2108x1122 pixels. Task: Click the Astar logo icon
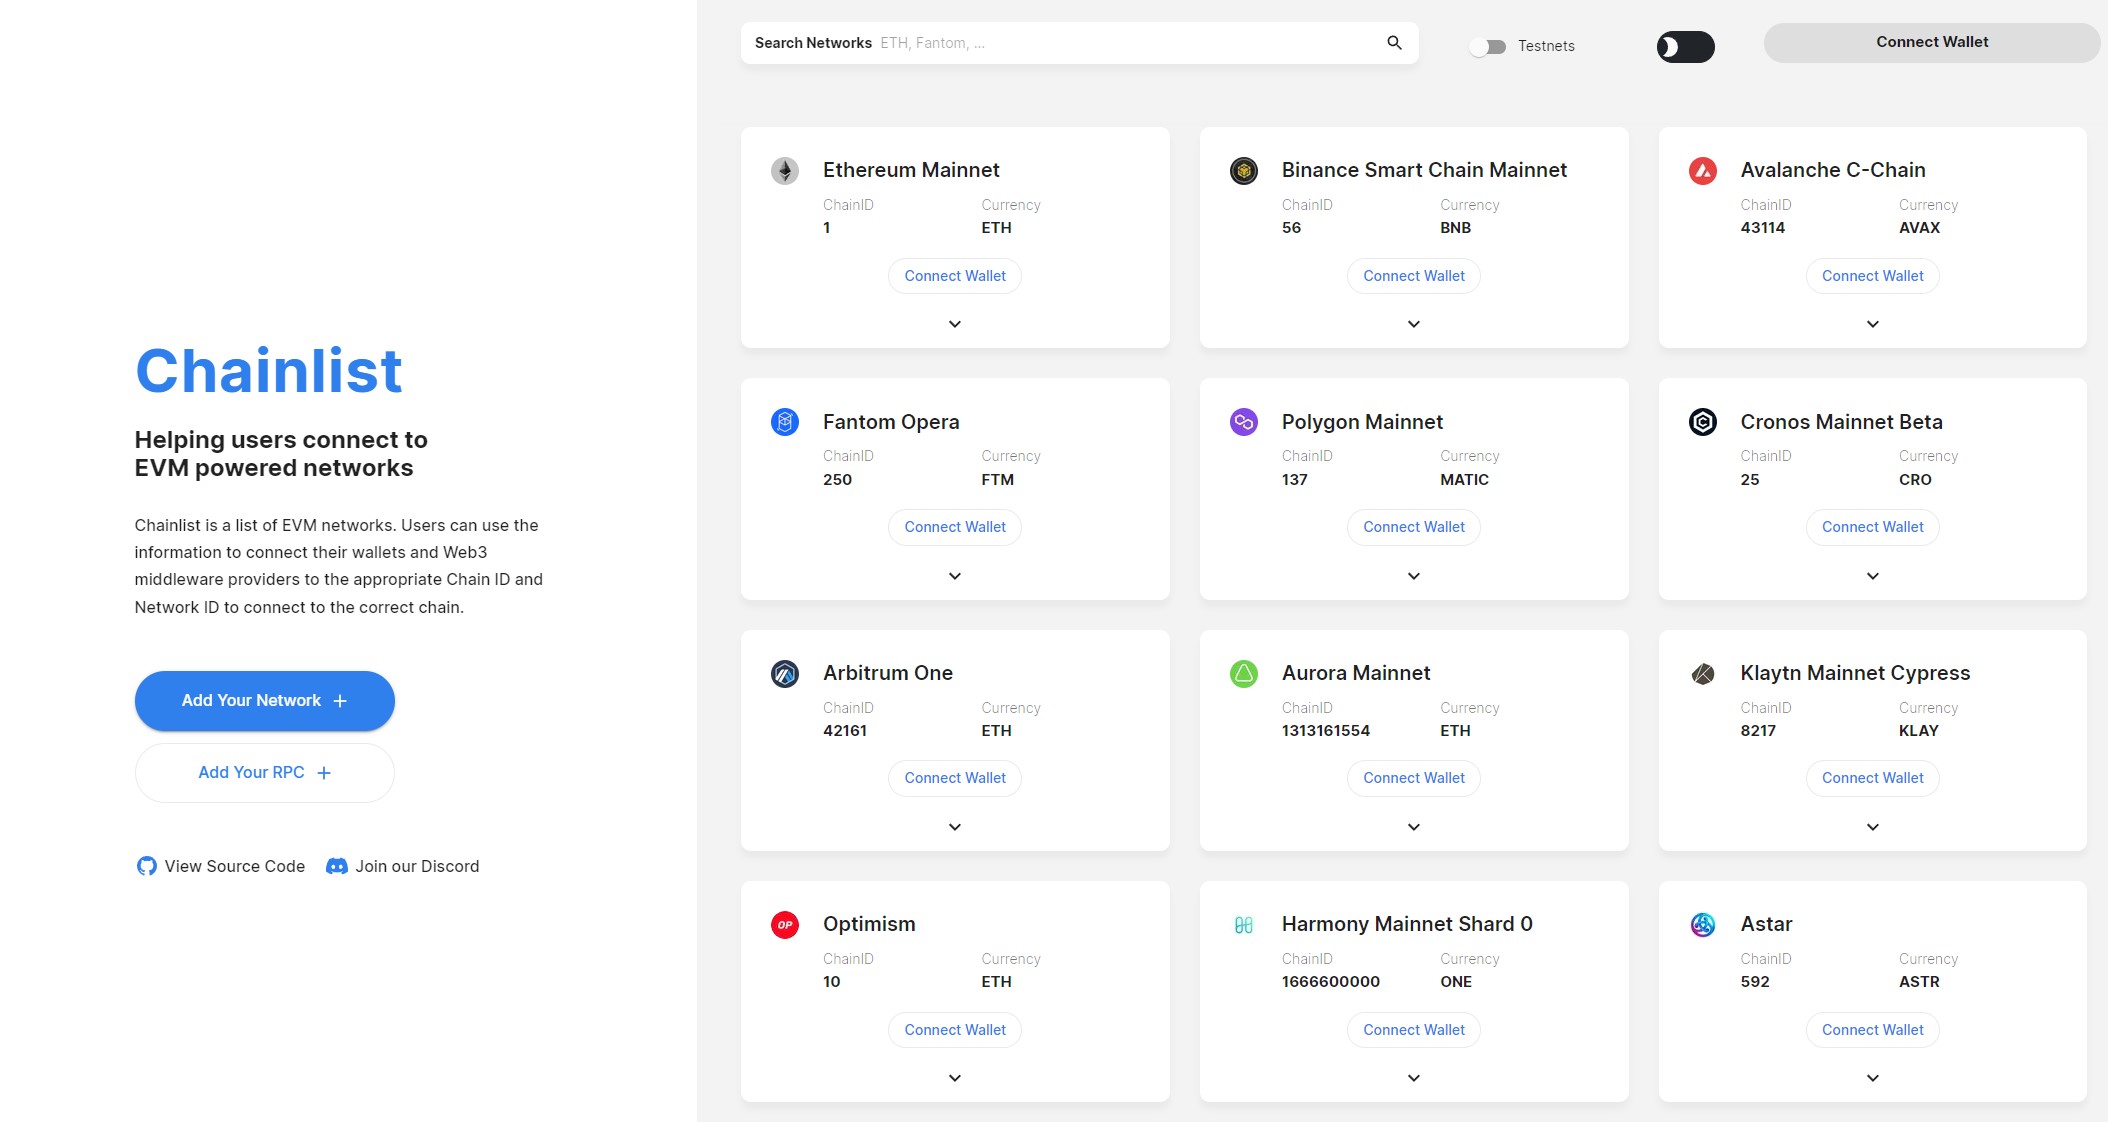click(1703, 925)
